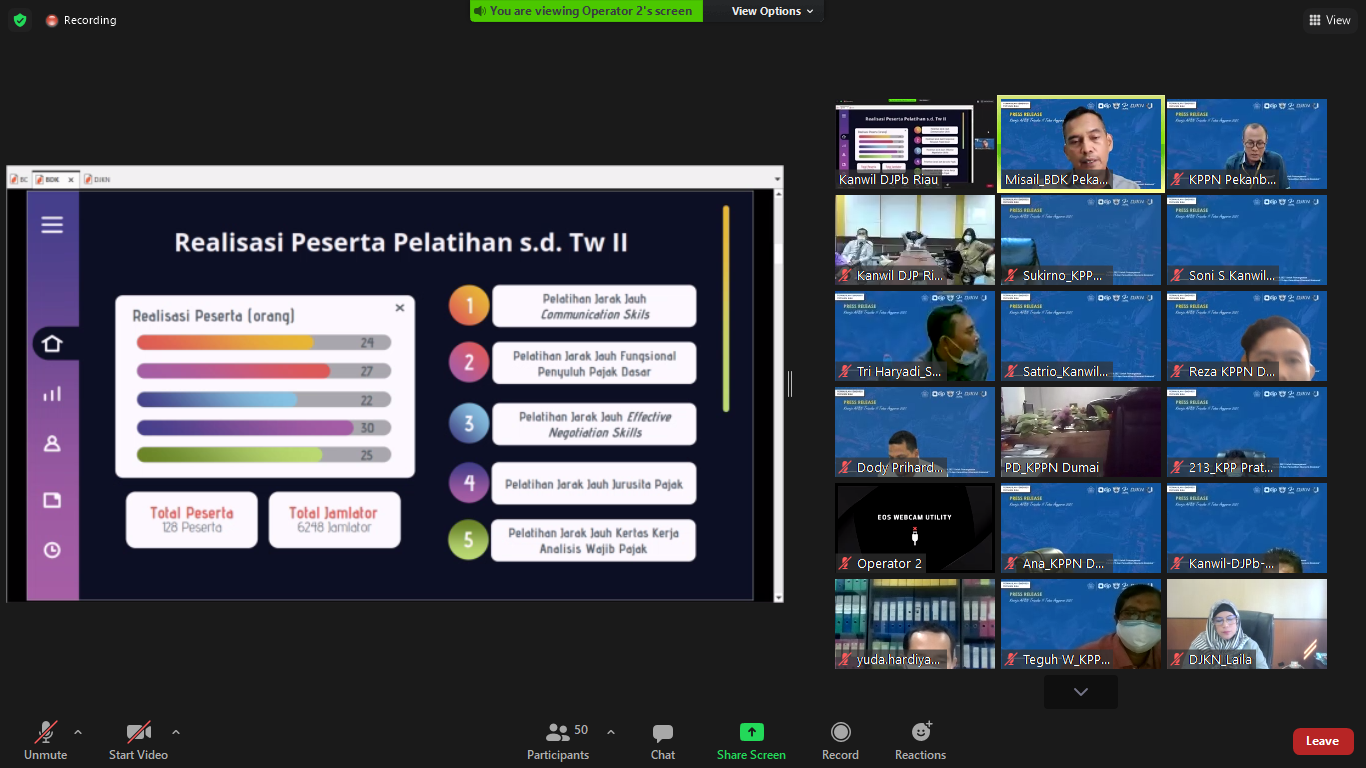Screen dimensions: 1366x768
Task: Select Misail_BDK speaker video thumbnail
Action: [x=1081, y=143]
